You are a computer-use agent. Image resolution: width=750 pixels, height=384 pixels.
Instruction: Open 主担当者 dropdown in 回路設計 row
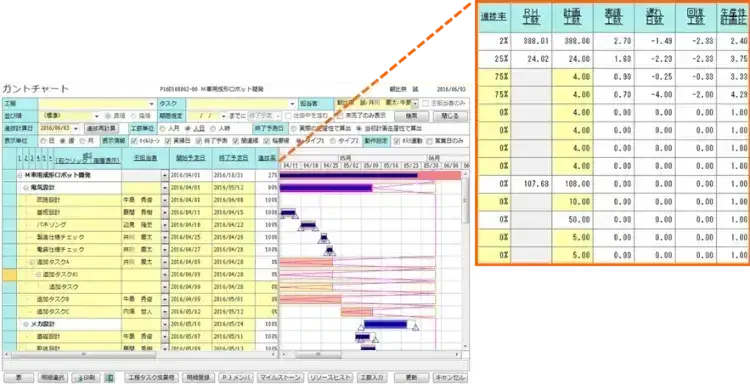165,200
